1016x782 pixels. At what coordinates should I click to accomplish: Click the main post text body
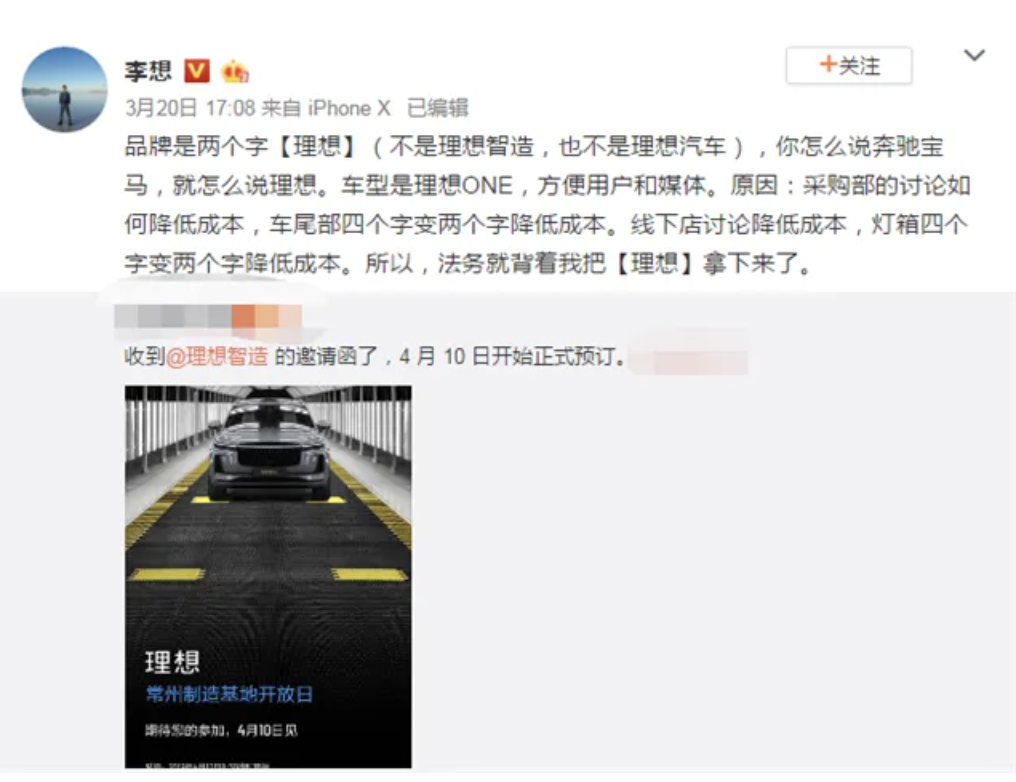(547, 205)
